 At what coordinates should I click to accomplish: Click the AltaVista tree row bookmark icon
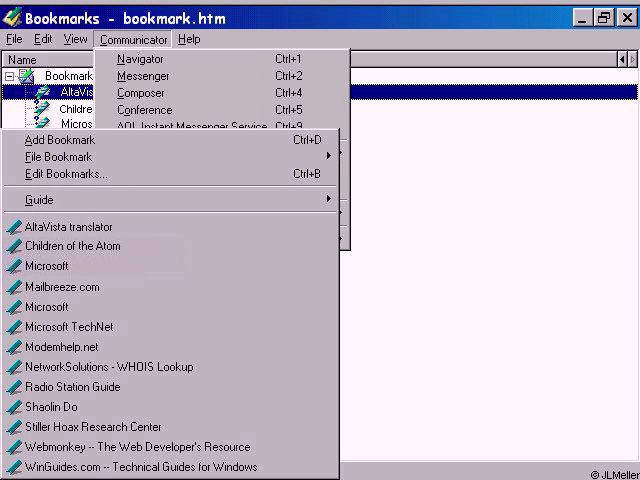(42, 92)
